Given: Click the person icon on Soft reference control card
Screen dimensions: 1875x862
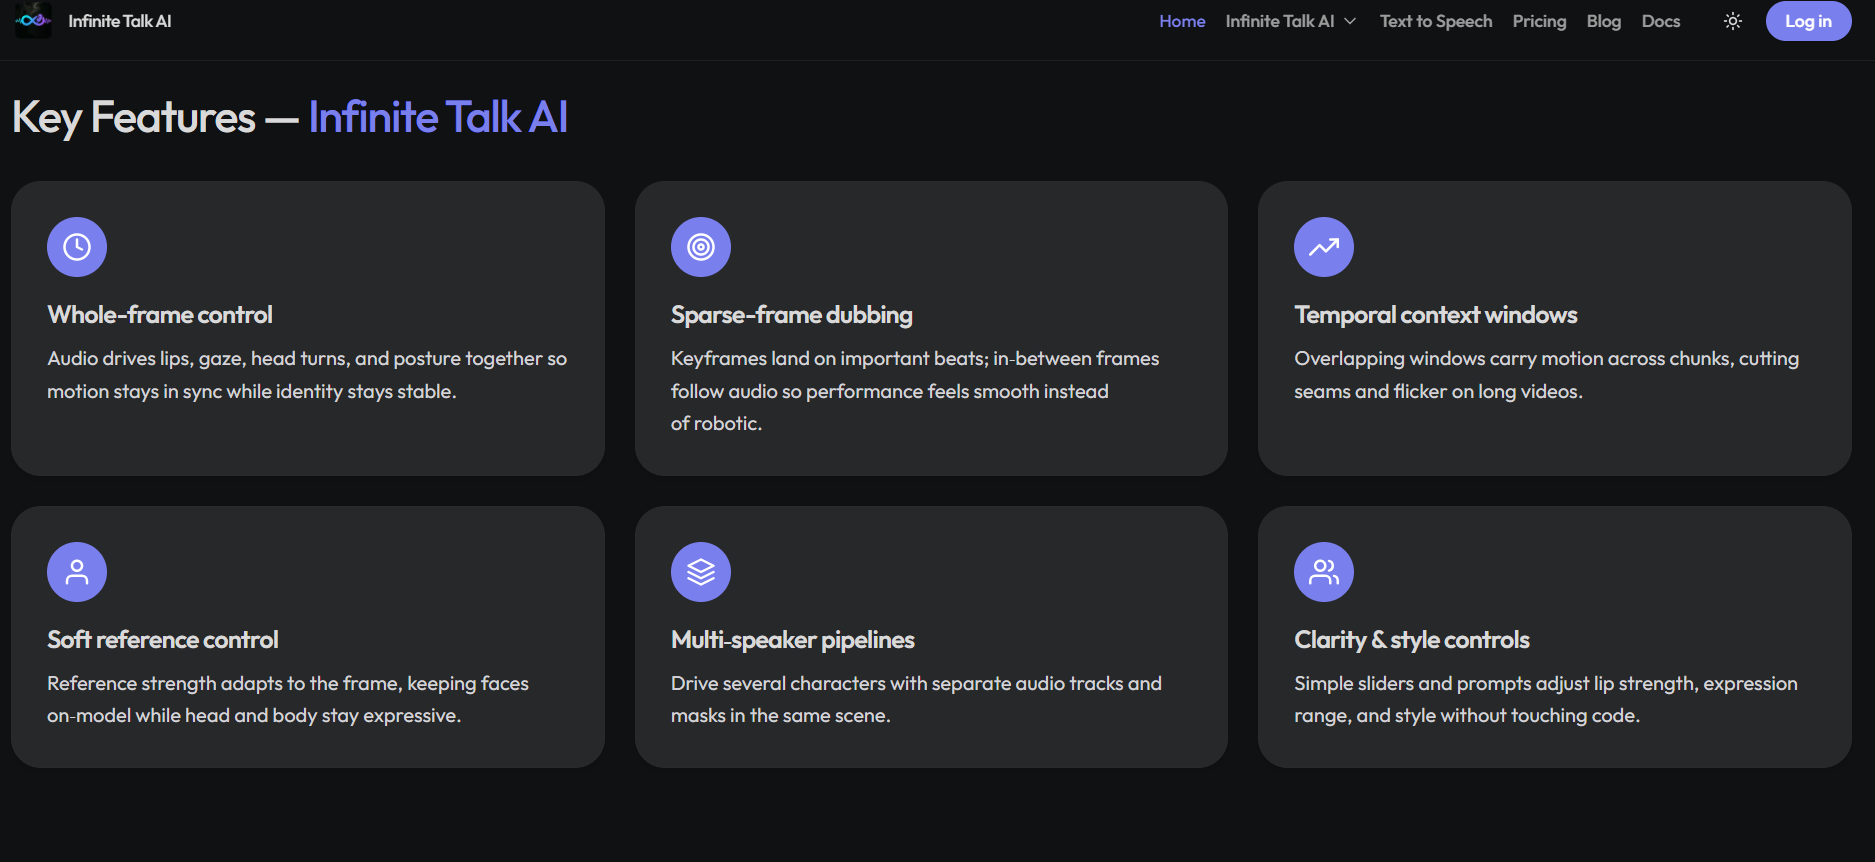Looking at the screenshot, I should [x=76, y=571].
